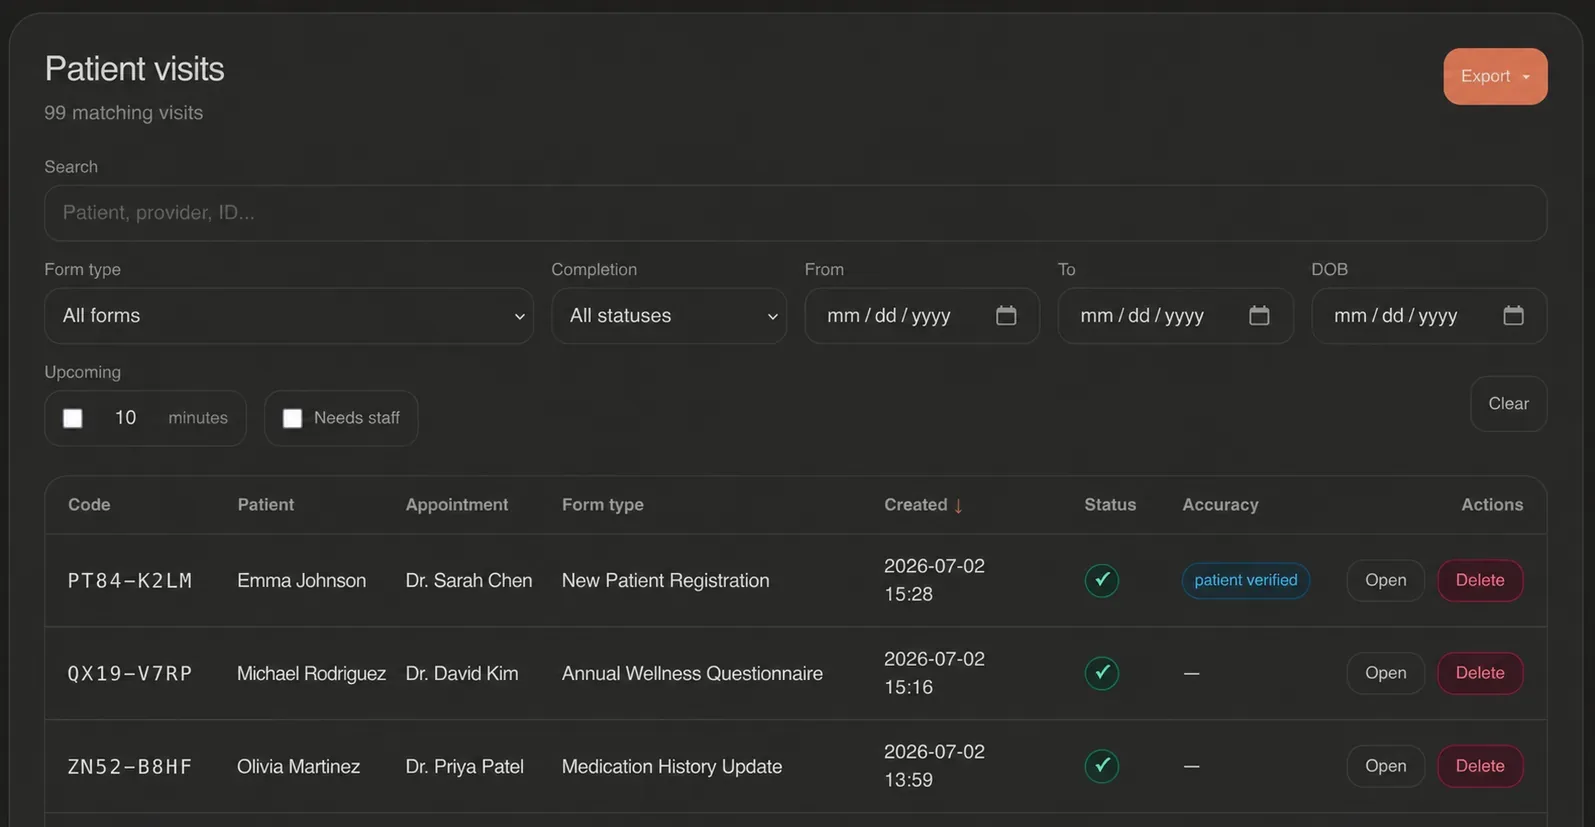Open the From date calendar picker icon
The image size is (1595, 827).
click(1006, 316)
